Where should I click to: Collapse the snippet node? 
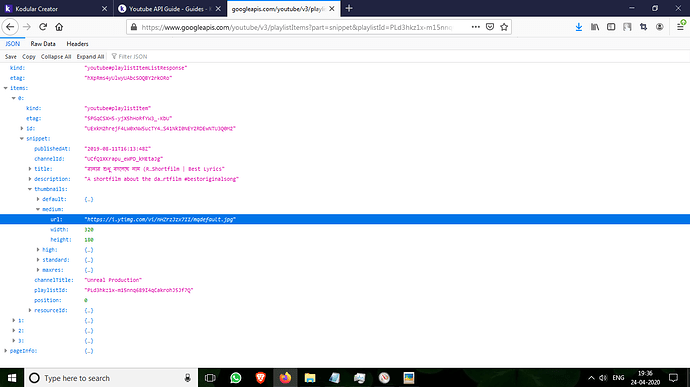(22, 139)
